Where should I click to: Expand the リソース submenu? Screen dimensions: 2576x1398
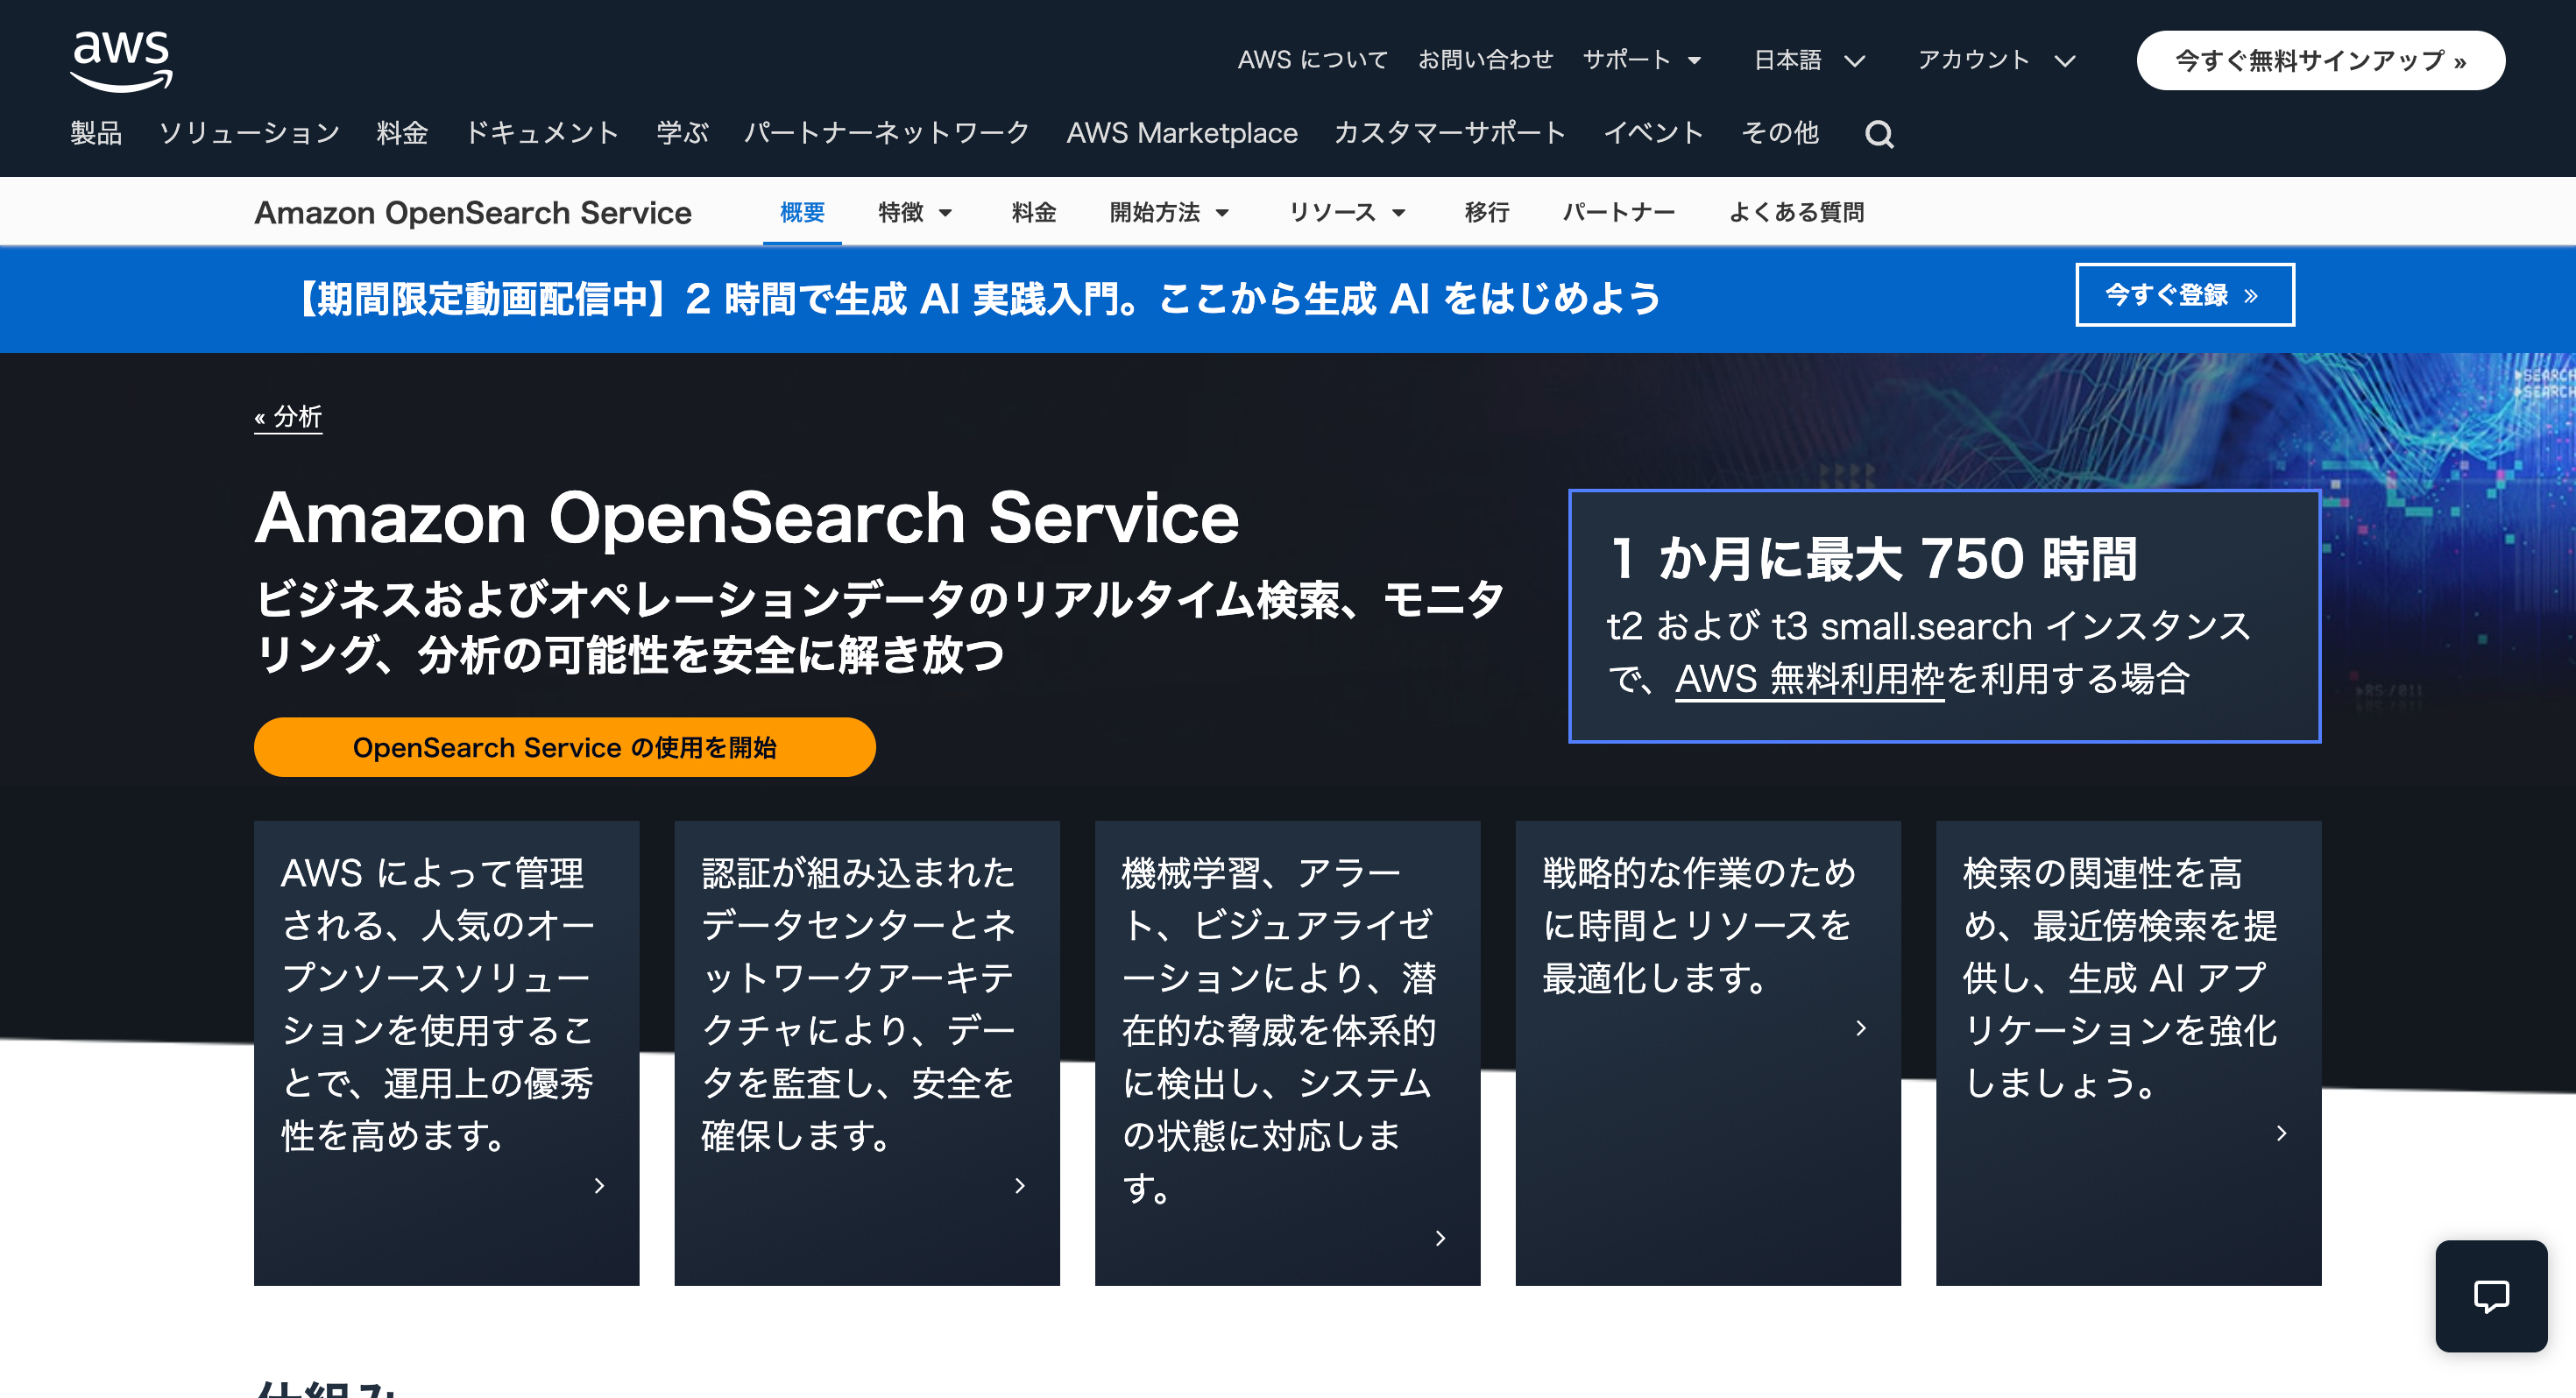(x=1347, y=212)
